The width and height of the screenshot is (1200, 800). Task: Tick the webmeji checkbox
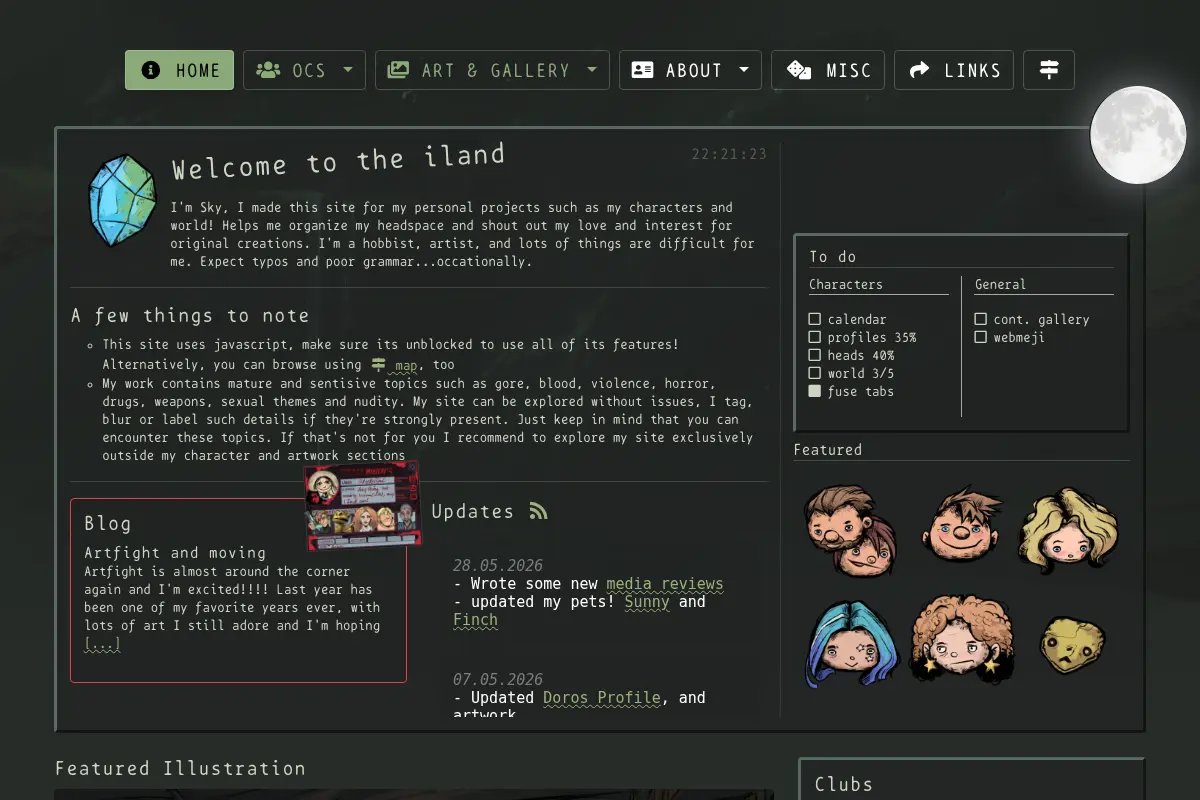click(981, 337)
